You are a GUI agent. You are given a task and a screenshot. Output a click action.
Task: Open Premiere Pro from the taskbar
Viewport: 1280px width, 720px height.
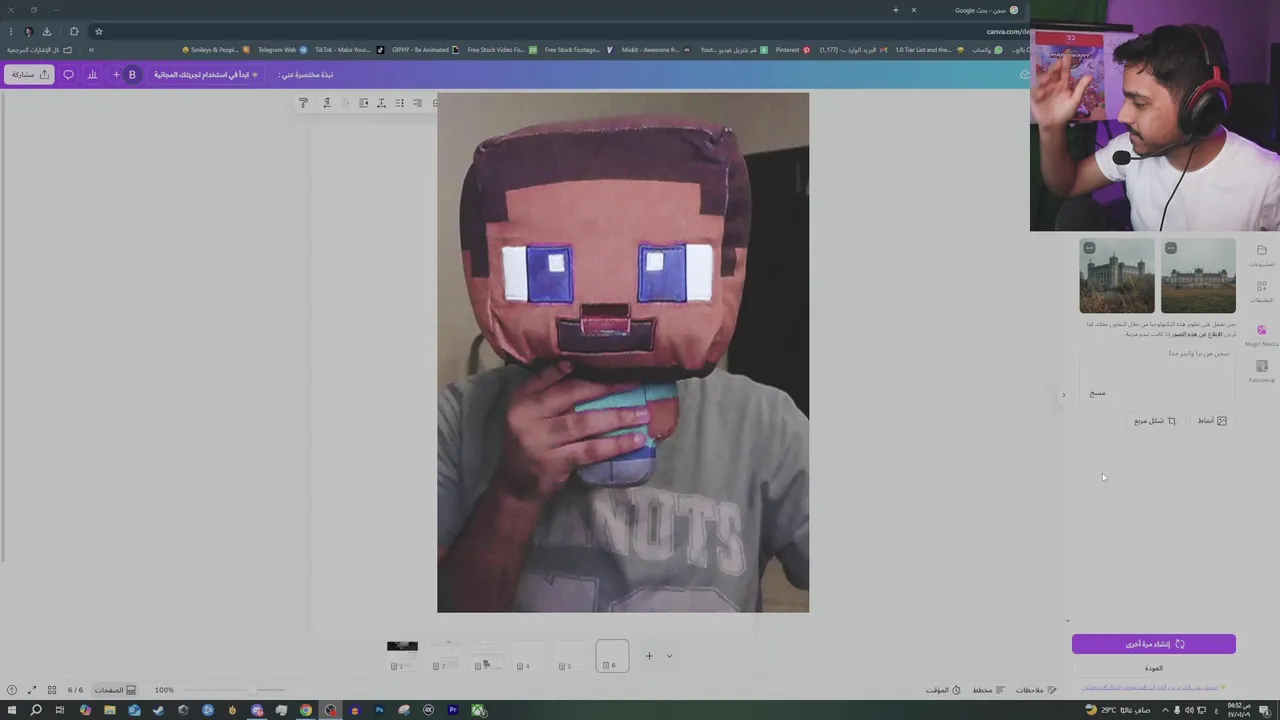(453, 710)
